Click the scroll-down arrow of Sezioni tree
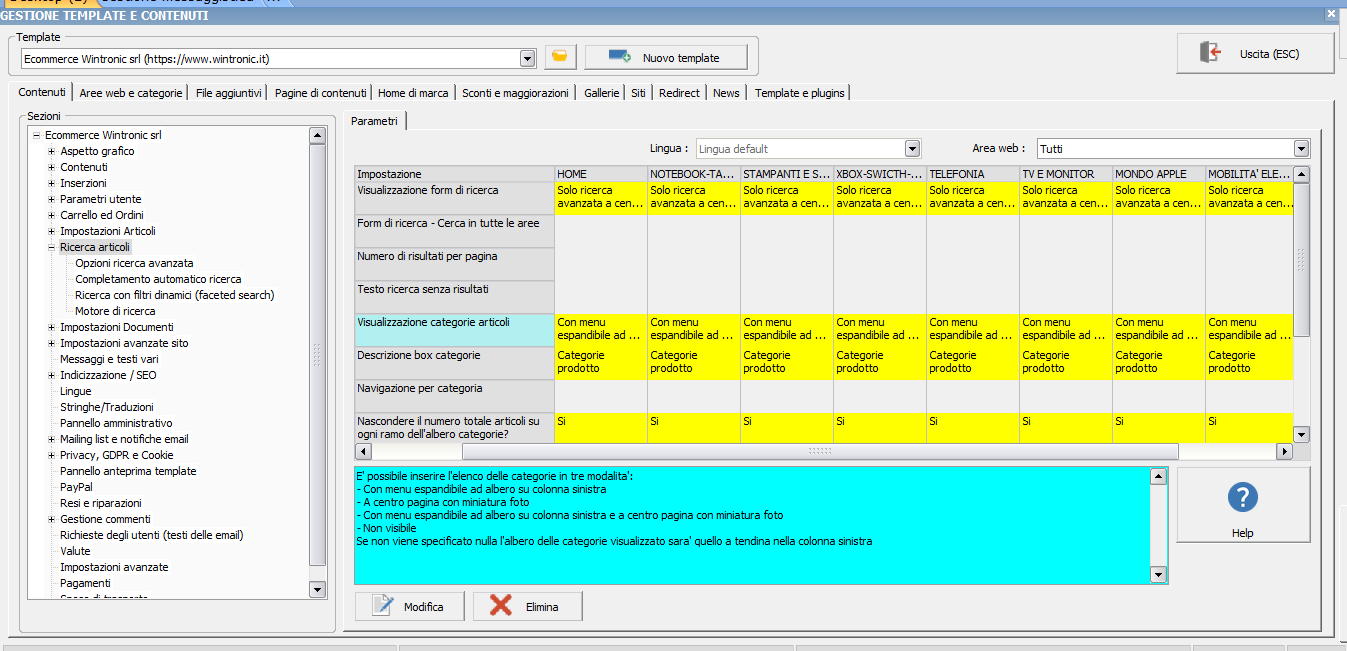Screen dimensions: 1347x651 tap(317, 590)
